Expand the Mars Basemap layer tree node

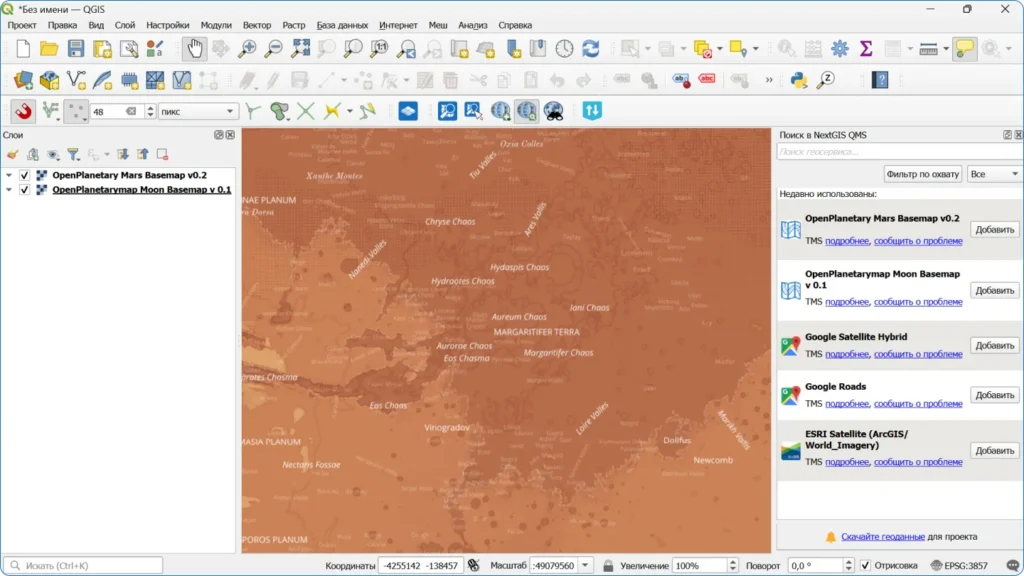[9, 175]
